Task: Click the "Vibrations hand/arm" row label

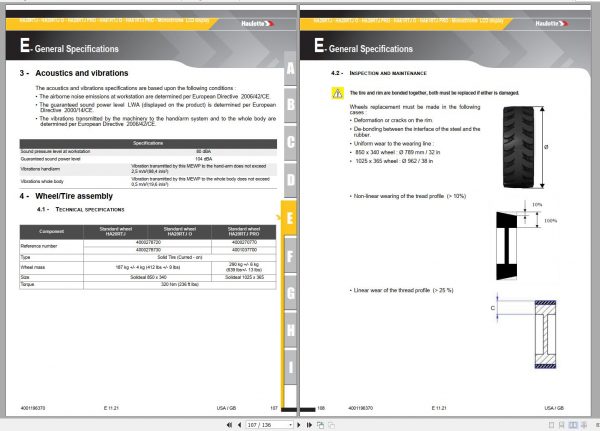Action: pyautogui.click(x=40, y=169)
